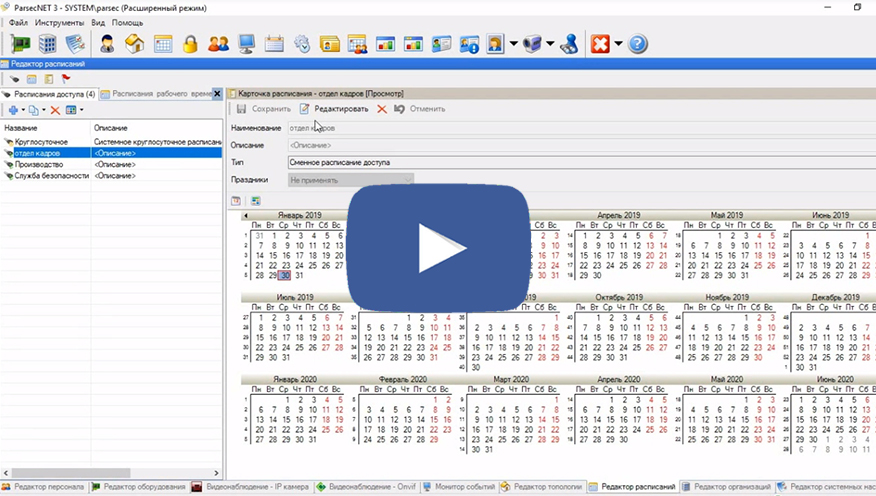Switch to Расписания рабочего времени tab
The width and height of the screenshot is (876, 496).
tap(156, 94)
